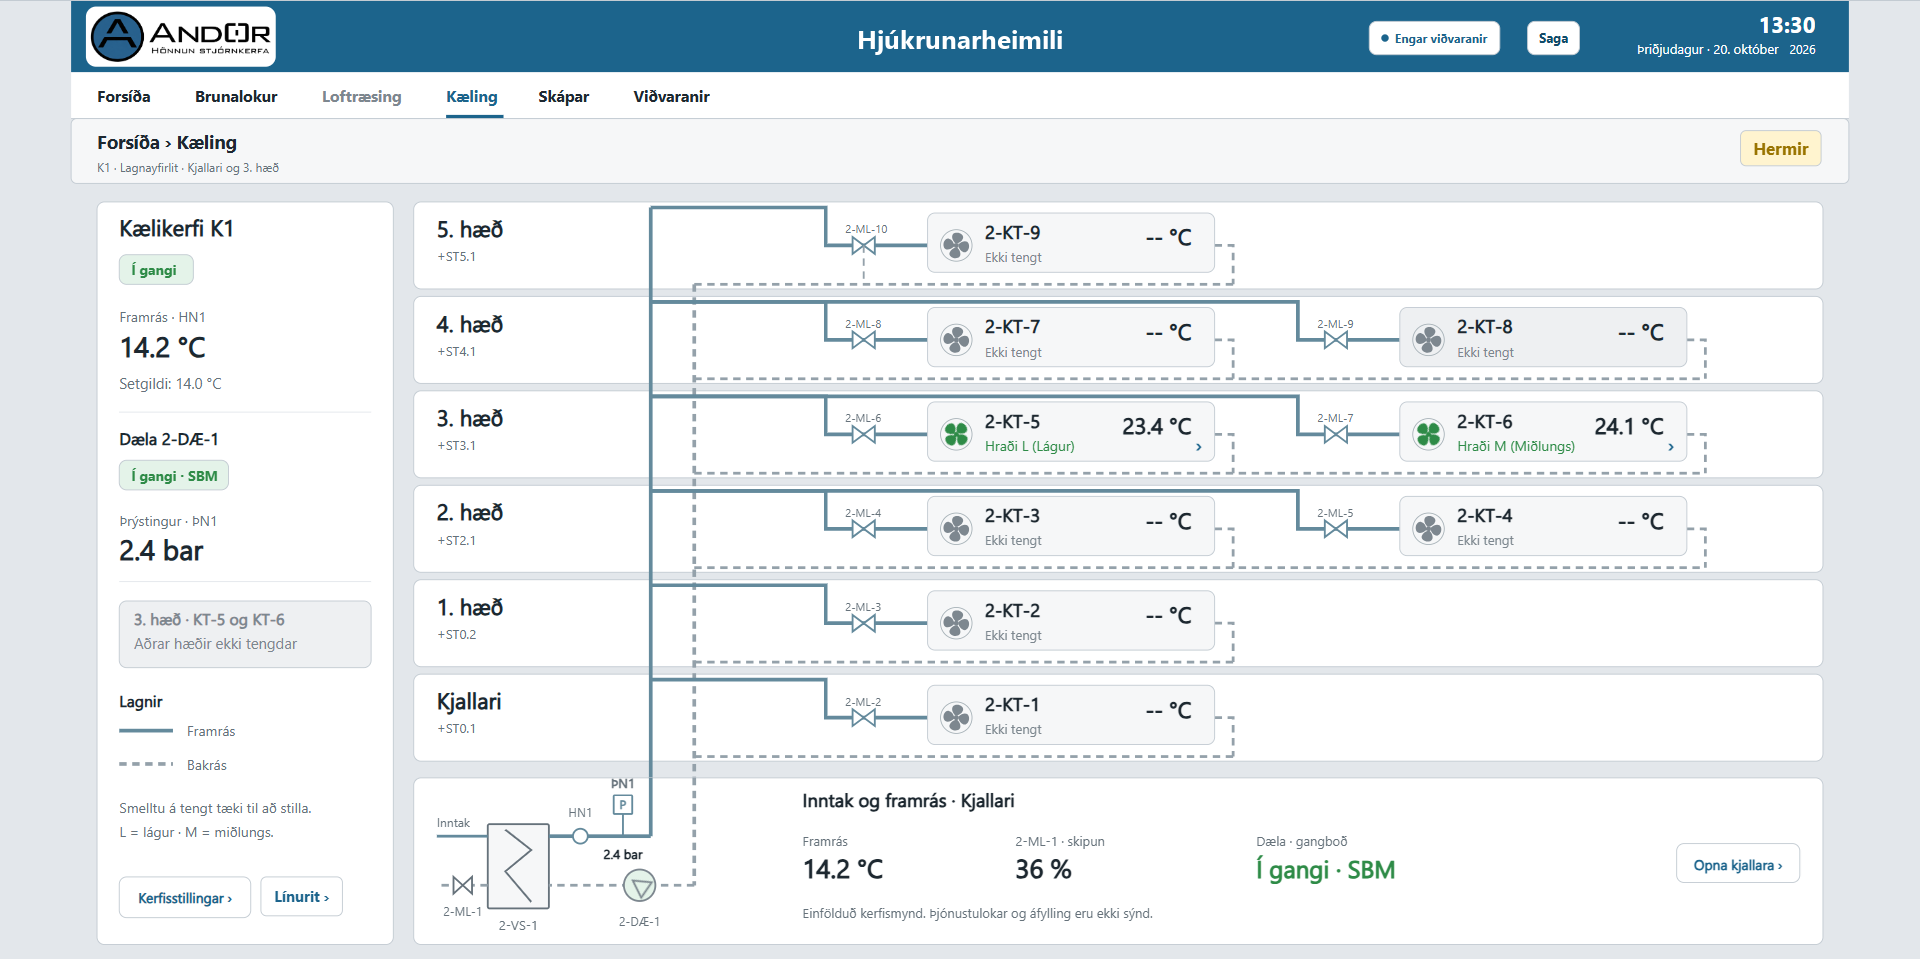Open the Viðvaranir tab
The image size is (1920, 959).
pyautogui.click(x=672, y=97)
